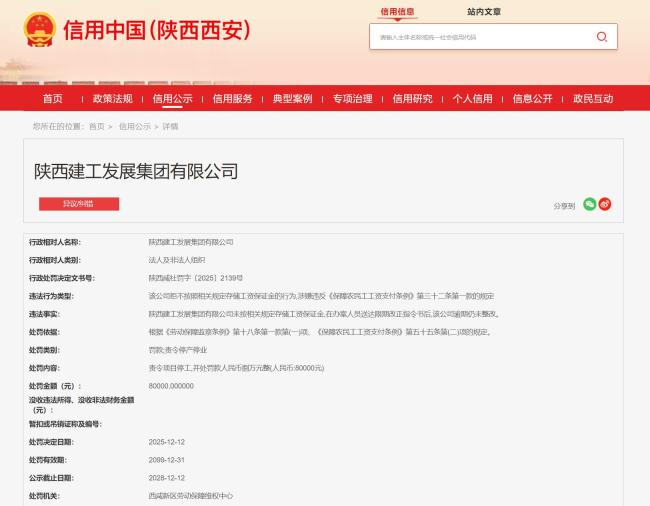Select the 处罚内容 value text
This screenshot has width=650, height=506.
tap(236, 368)
